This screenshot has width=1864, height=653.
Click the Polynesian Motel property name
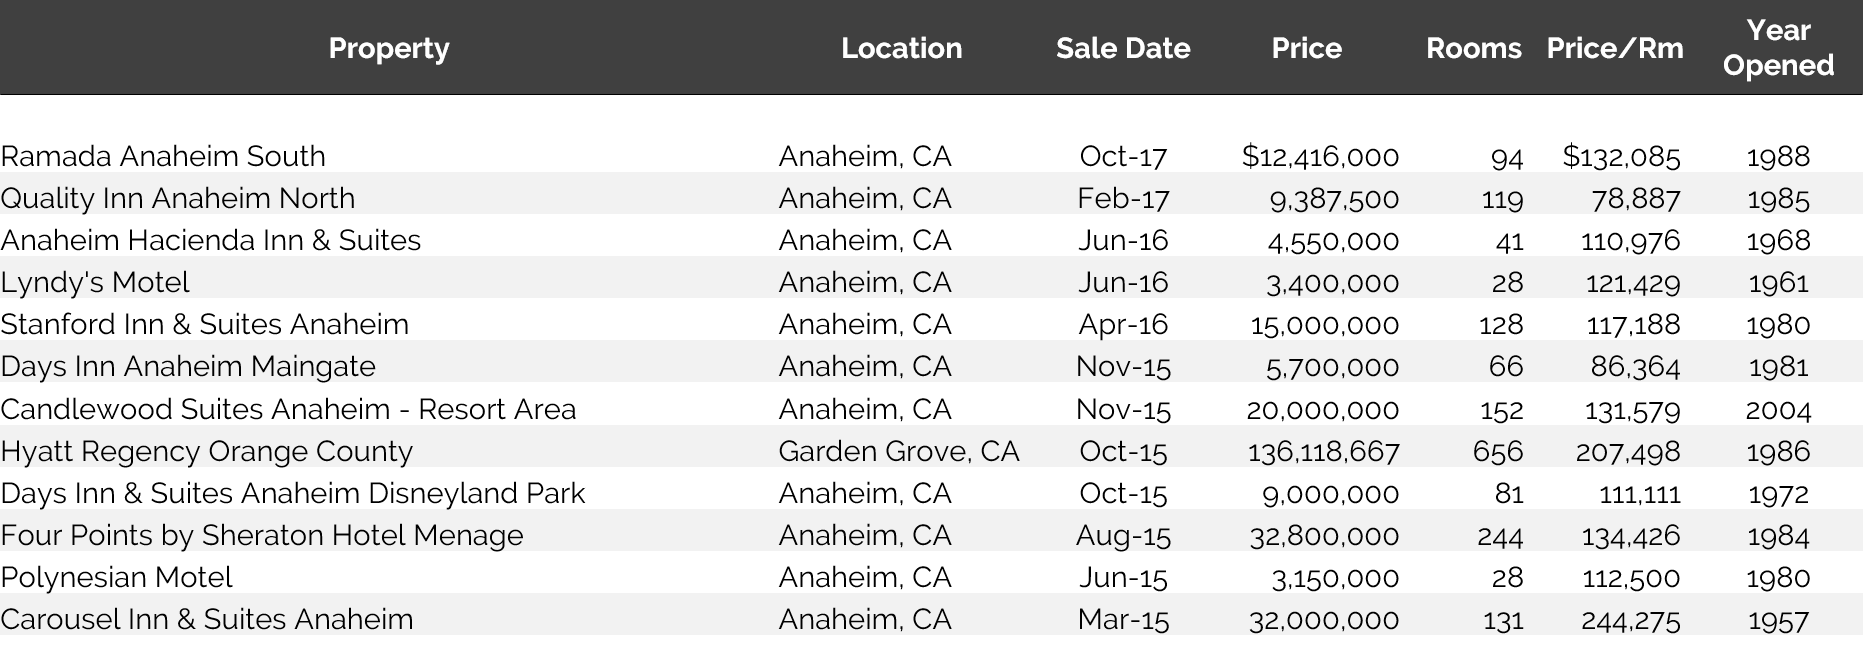pos(116,577)
